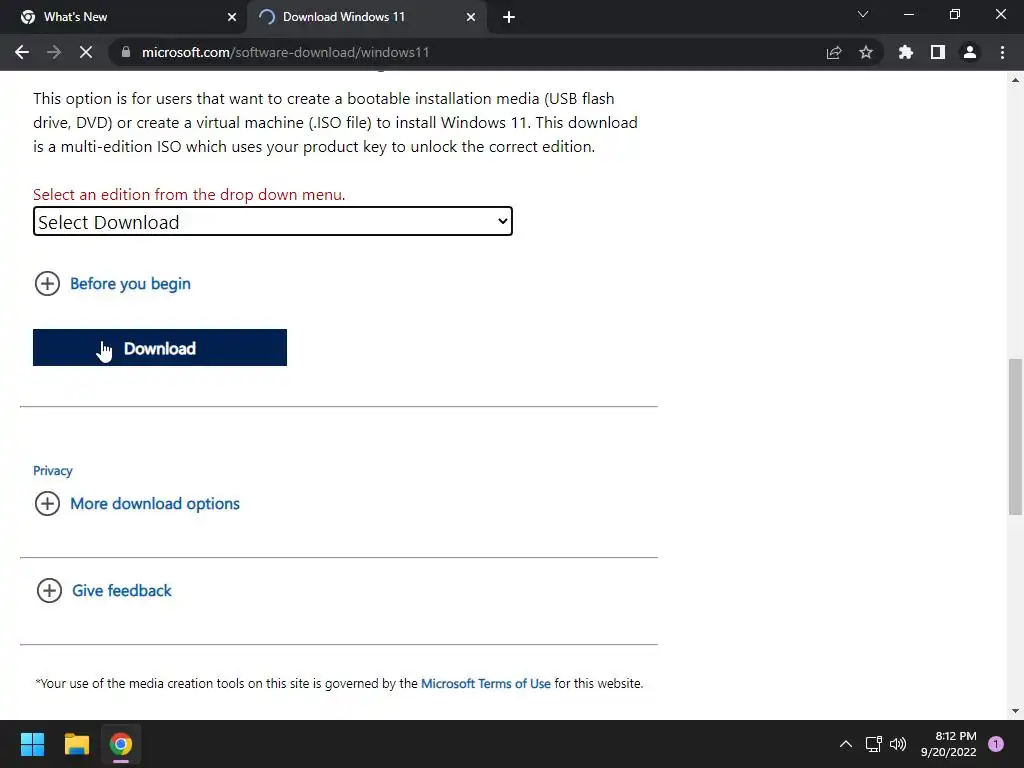
Task: Bookmark this page with the star icon
Action: tap(866, 52)
